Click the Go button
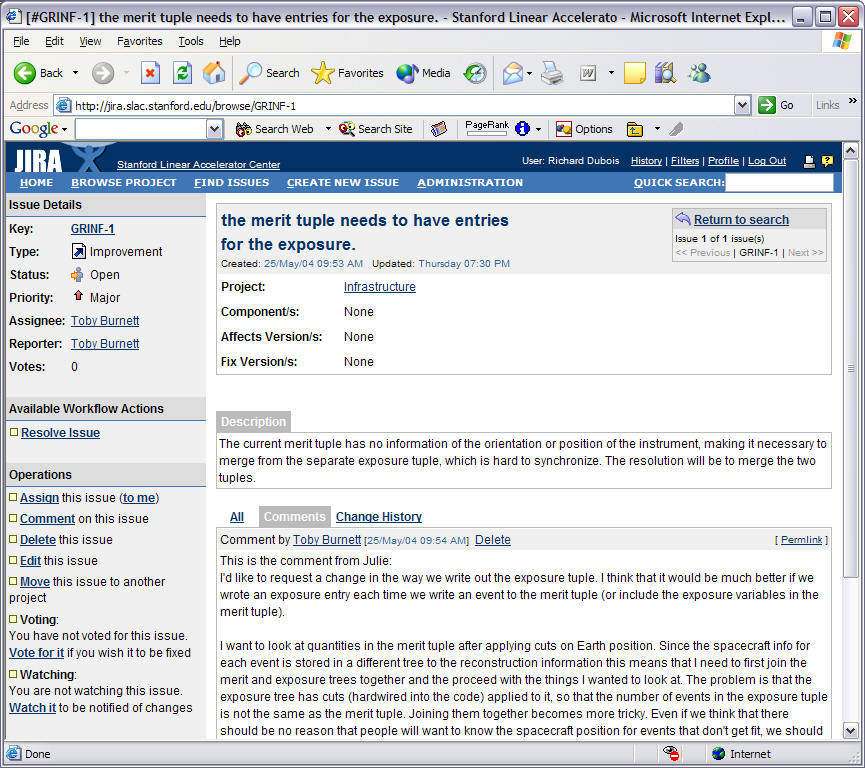The width and height of the screenshot is (865, 768). point(776,105)
